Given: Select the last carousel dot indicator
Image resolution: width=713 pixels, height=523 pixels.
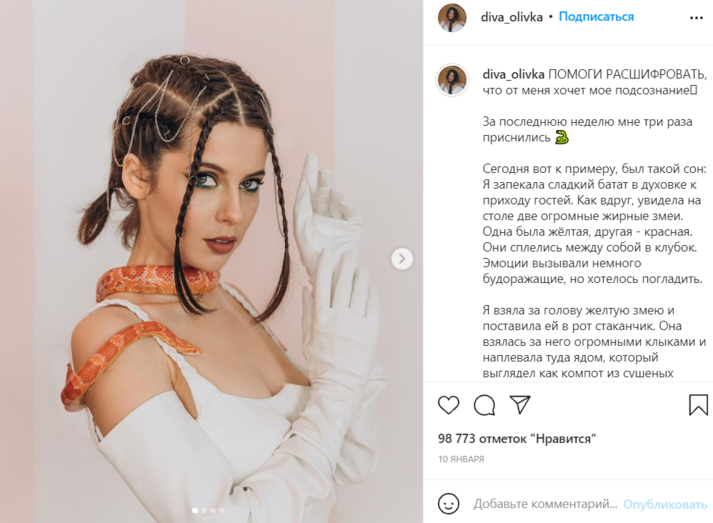Looking at the screenshot, I should (221, 510).
